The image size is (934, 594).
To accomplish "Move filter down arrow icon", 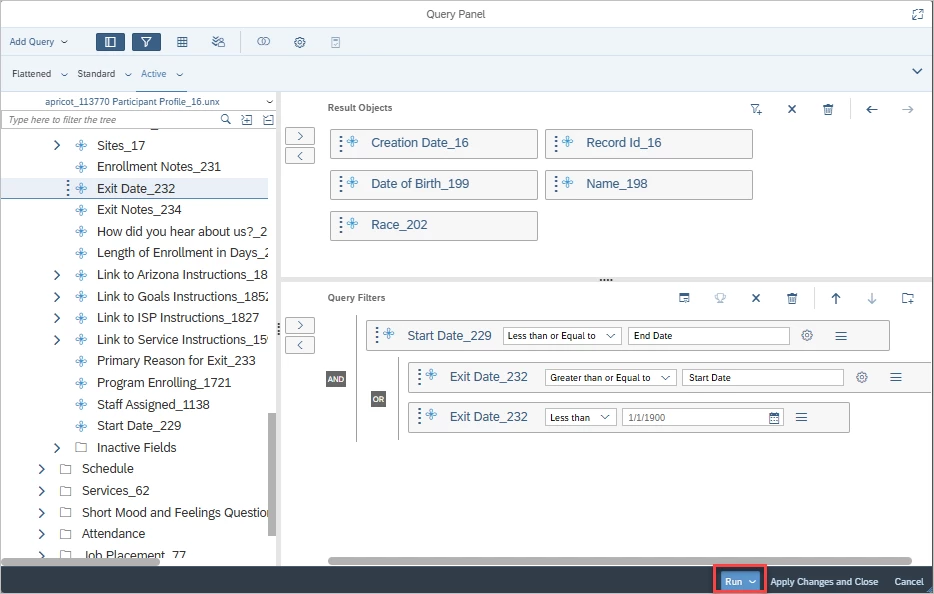I will point(871,298).
